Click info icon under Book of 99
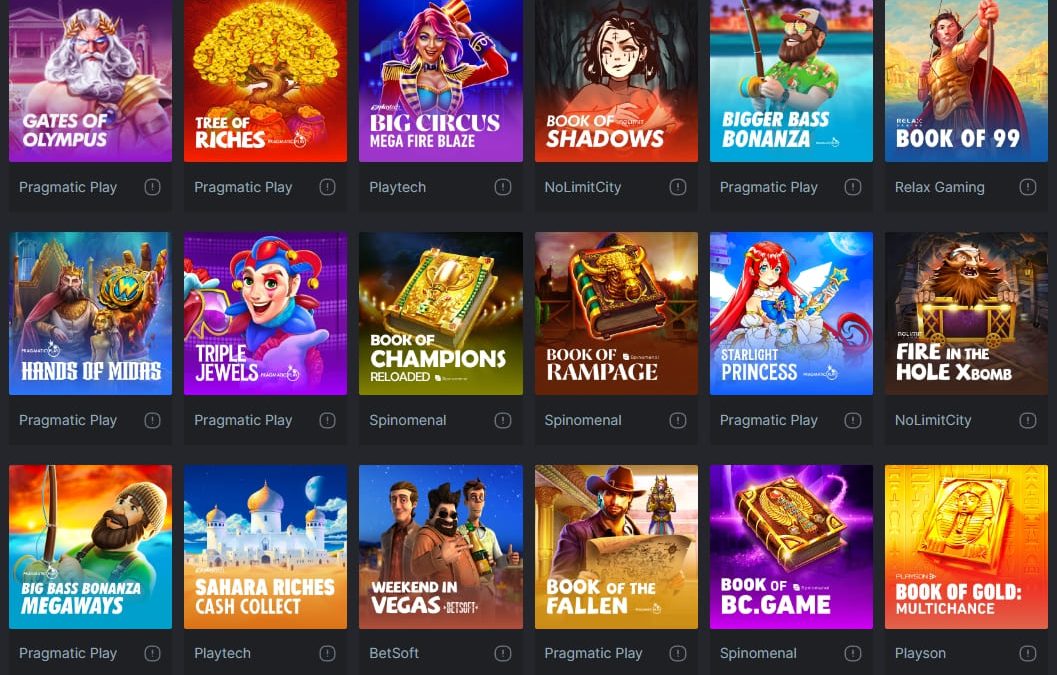 [1028, 187]
